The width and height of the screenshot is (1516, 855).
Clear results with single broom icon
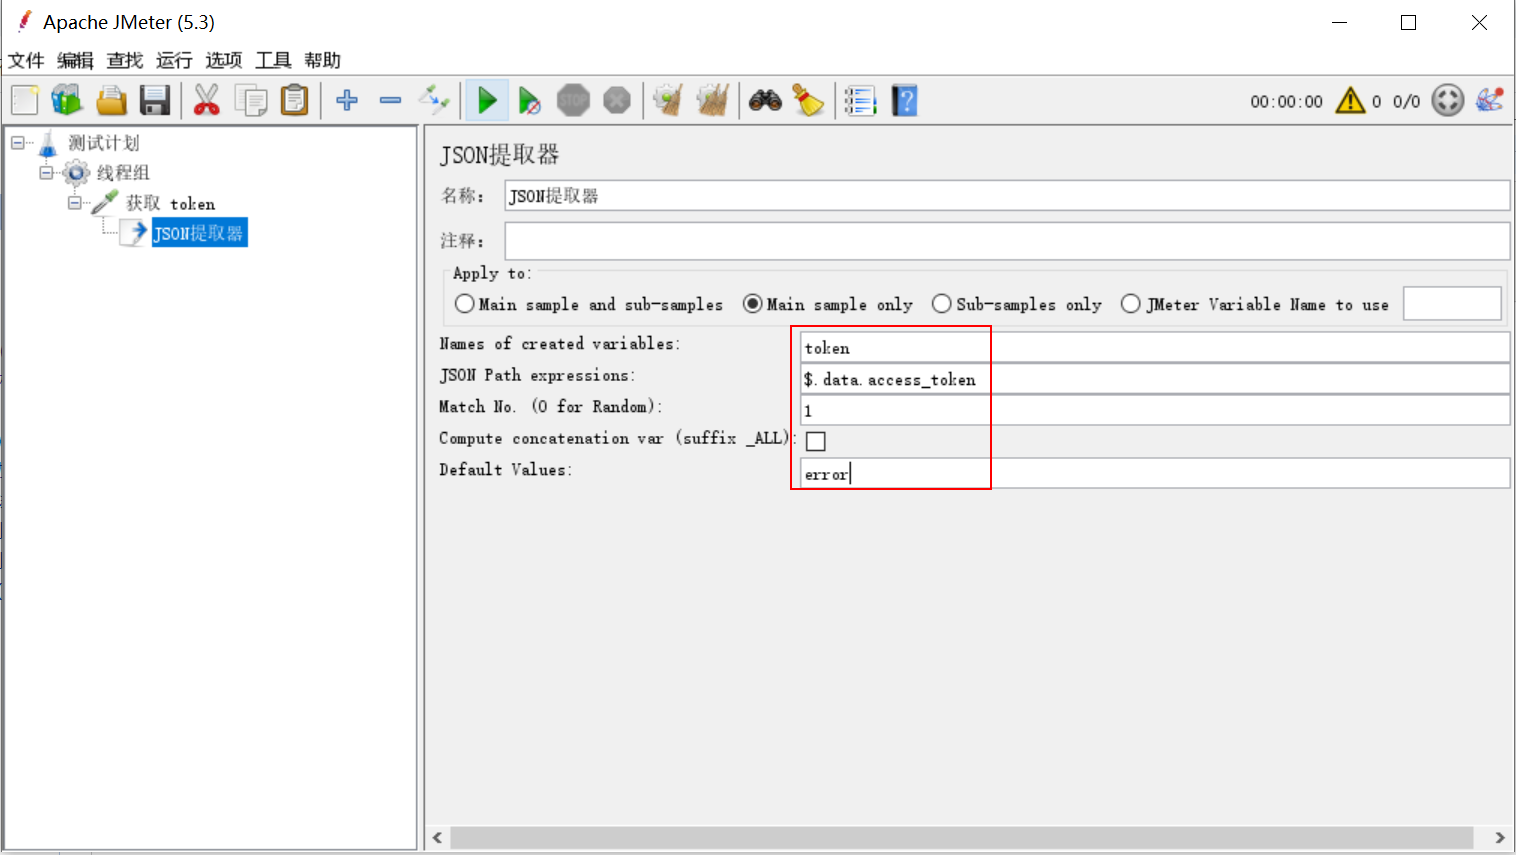coord(668,100)
